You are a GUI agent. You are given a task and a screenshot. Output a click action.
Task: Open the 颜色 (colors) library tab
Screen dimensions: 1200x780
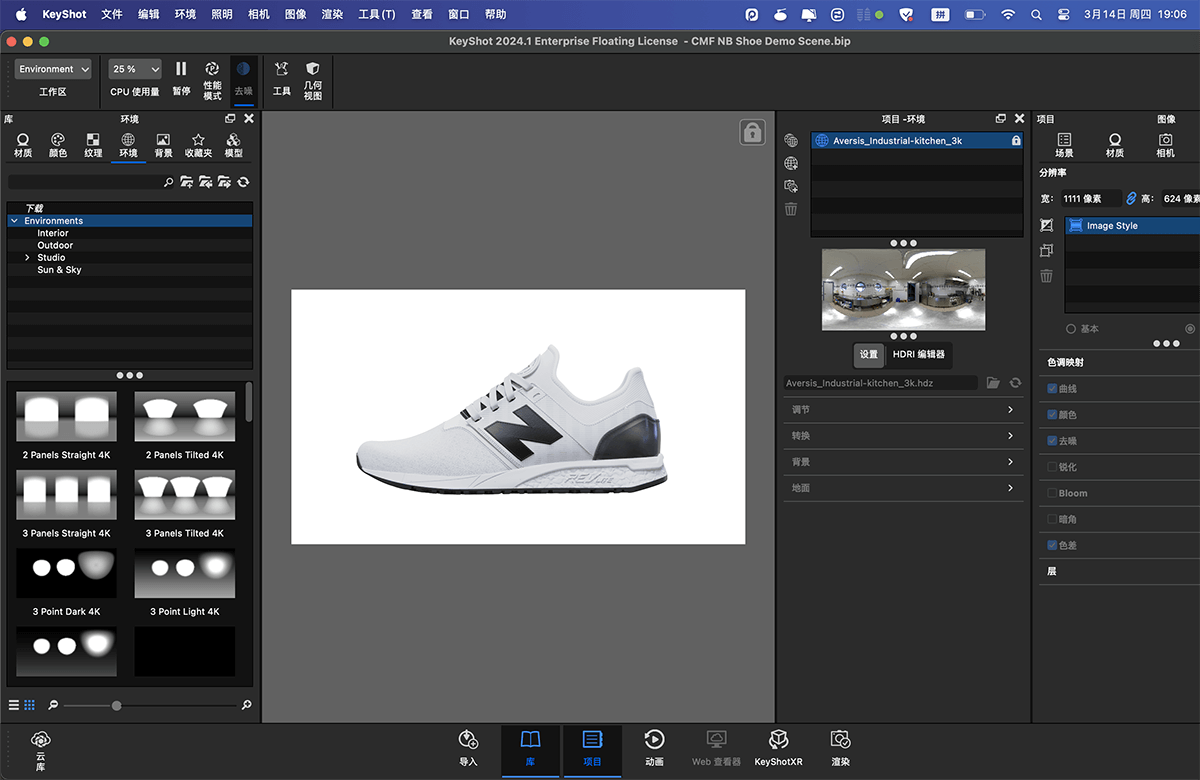(58, 146)
